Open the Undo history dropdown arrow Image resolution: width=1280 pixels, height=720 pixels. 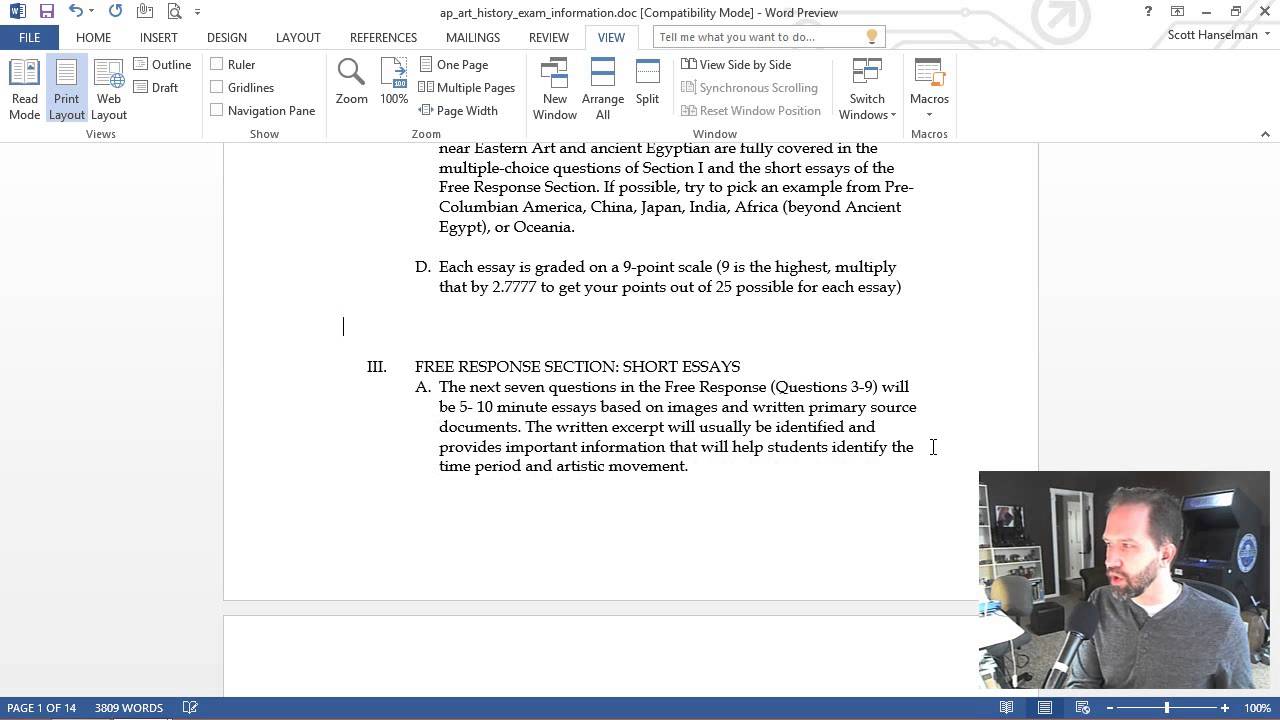click(x=91, y=12)
